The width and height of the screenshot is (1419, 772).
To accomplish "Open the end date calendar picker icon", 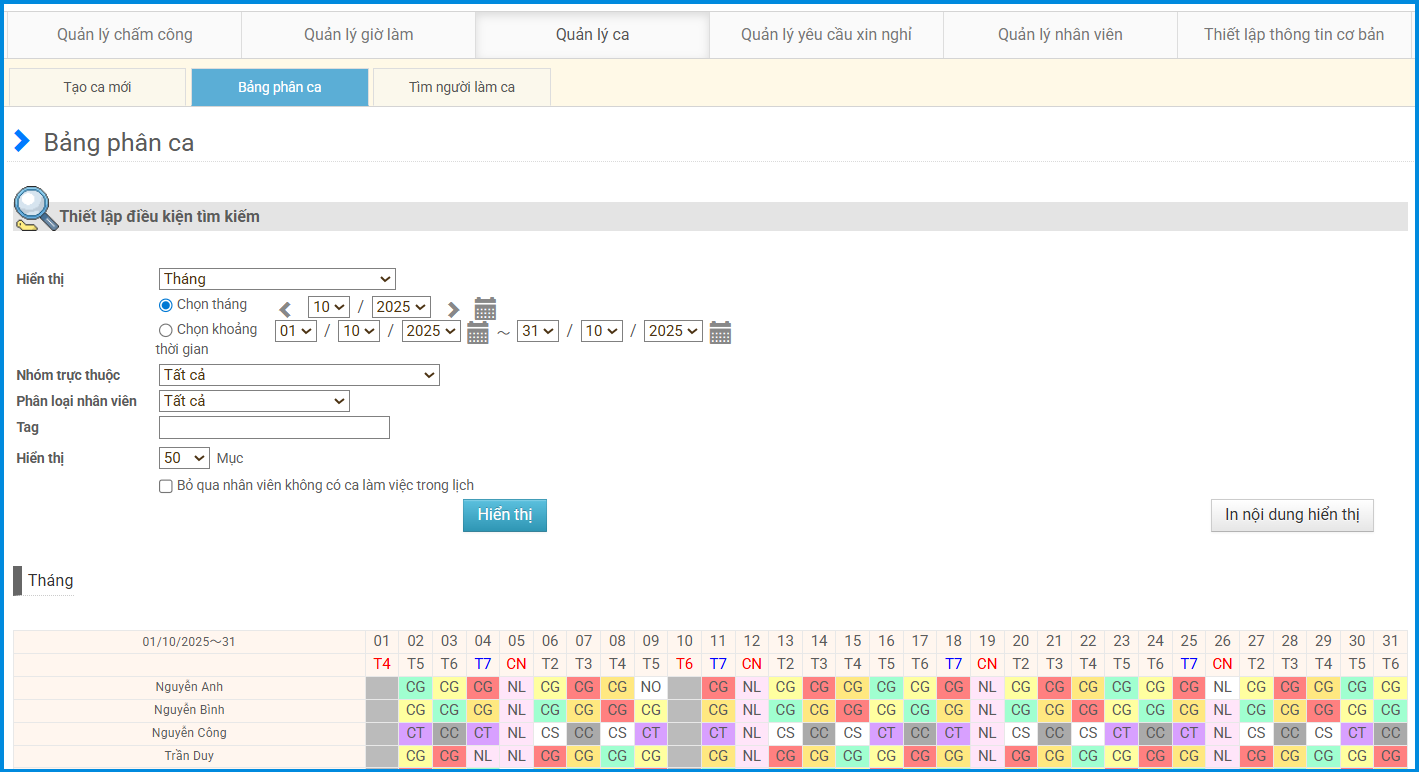I will [720, 332].
